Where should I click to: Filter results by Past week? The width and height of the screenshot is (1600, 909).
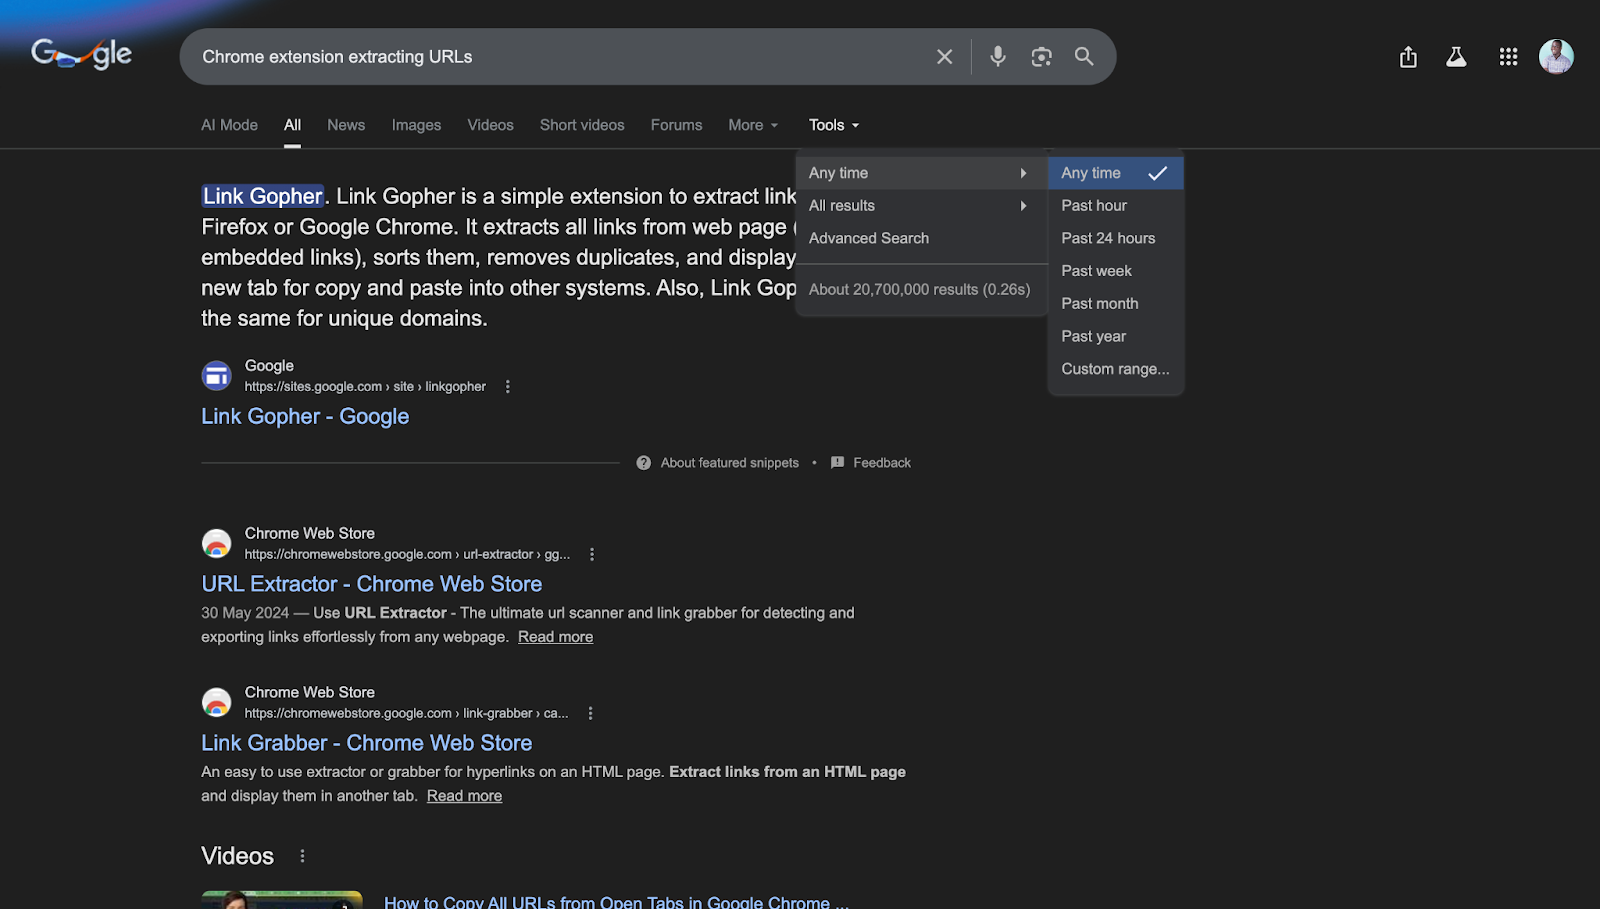pos(1096,270)
